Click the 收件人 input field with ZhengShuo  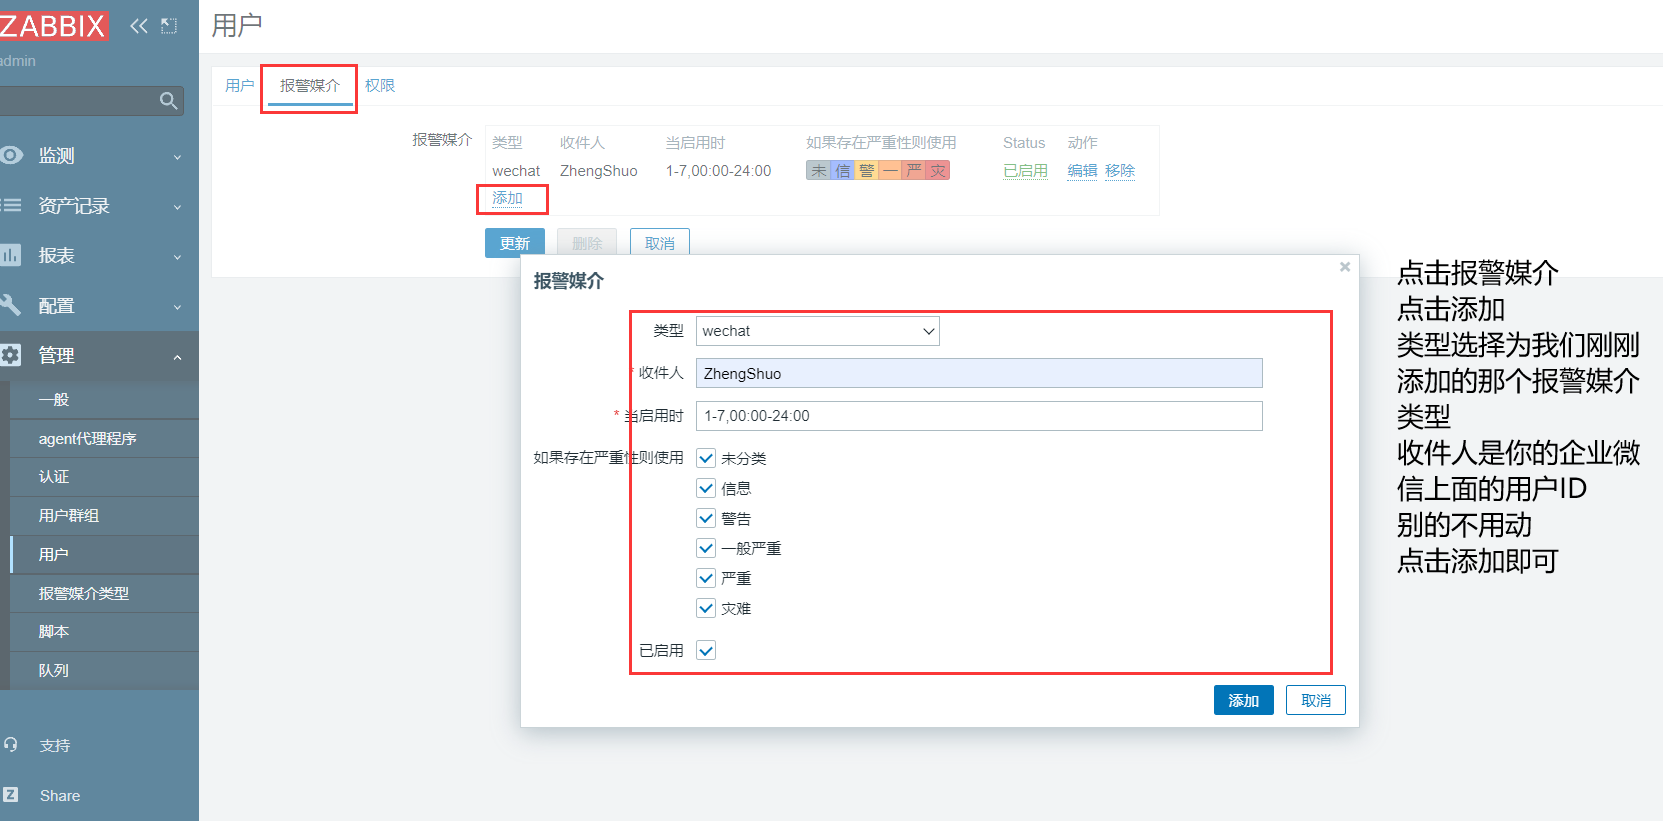[x=979, y=373]
